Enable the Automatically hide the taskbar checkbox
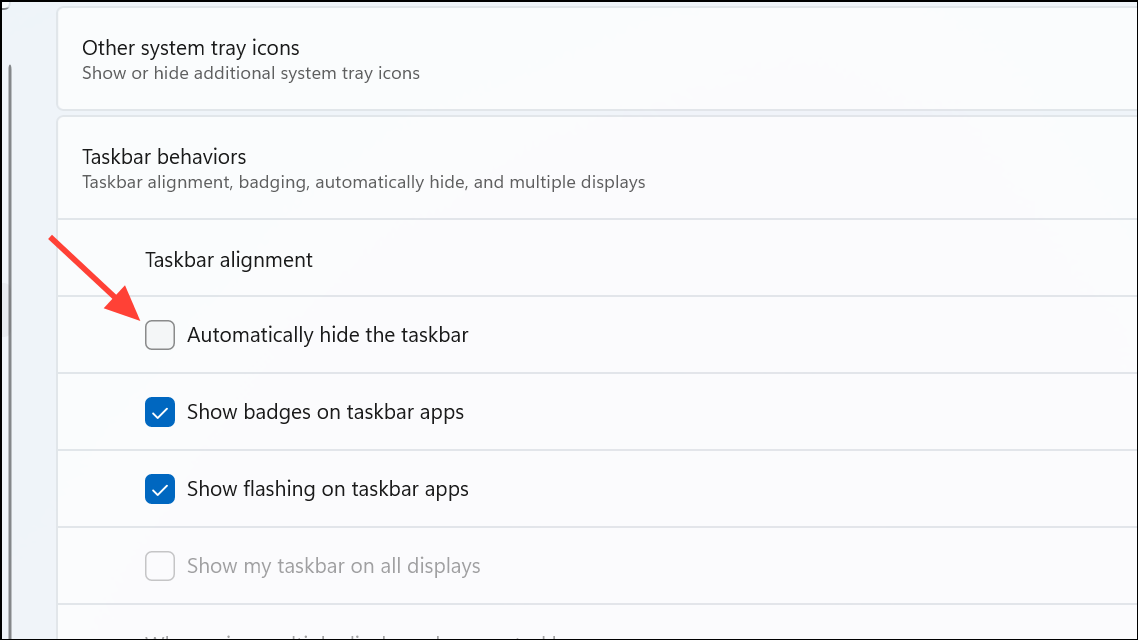This screenshot has height=640, width=1138. (x=160, y=335)
